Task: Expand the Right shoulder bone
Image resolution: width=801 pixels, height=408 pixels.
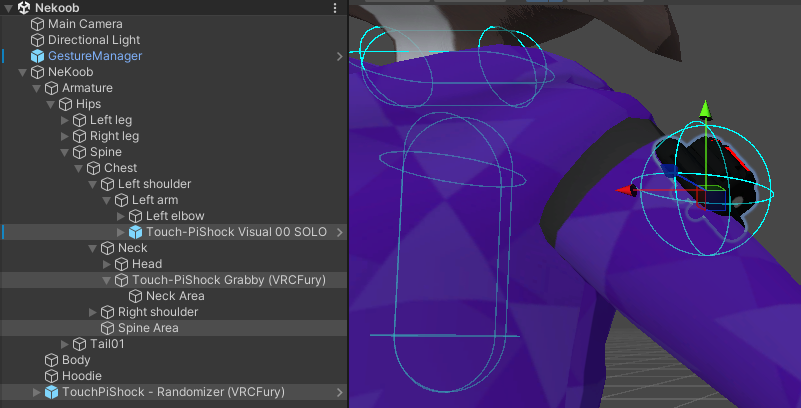Action: pos(92,312)
